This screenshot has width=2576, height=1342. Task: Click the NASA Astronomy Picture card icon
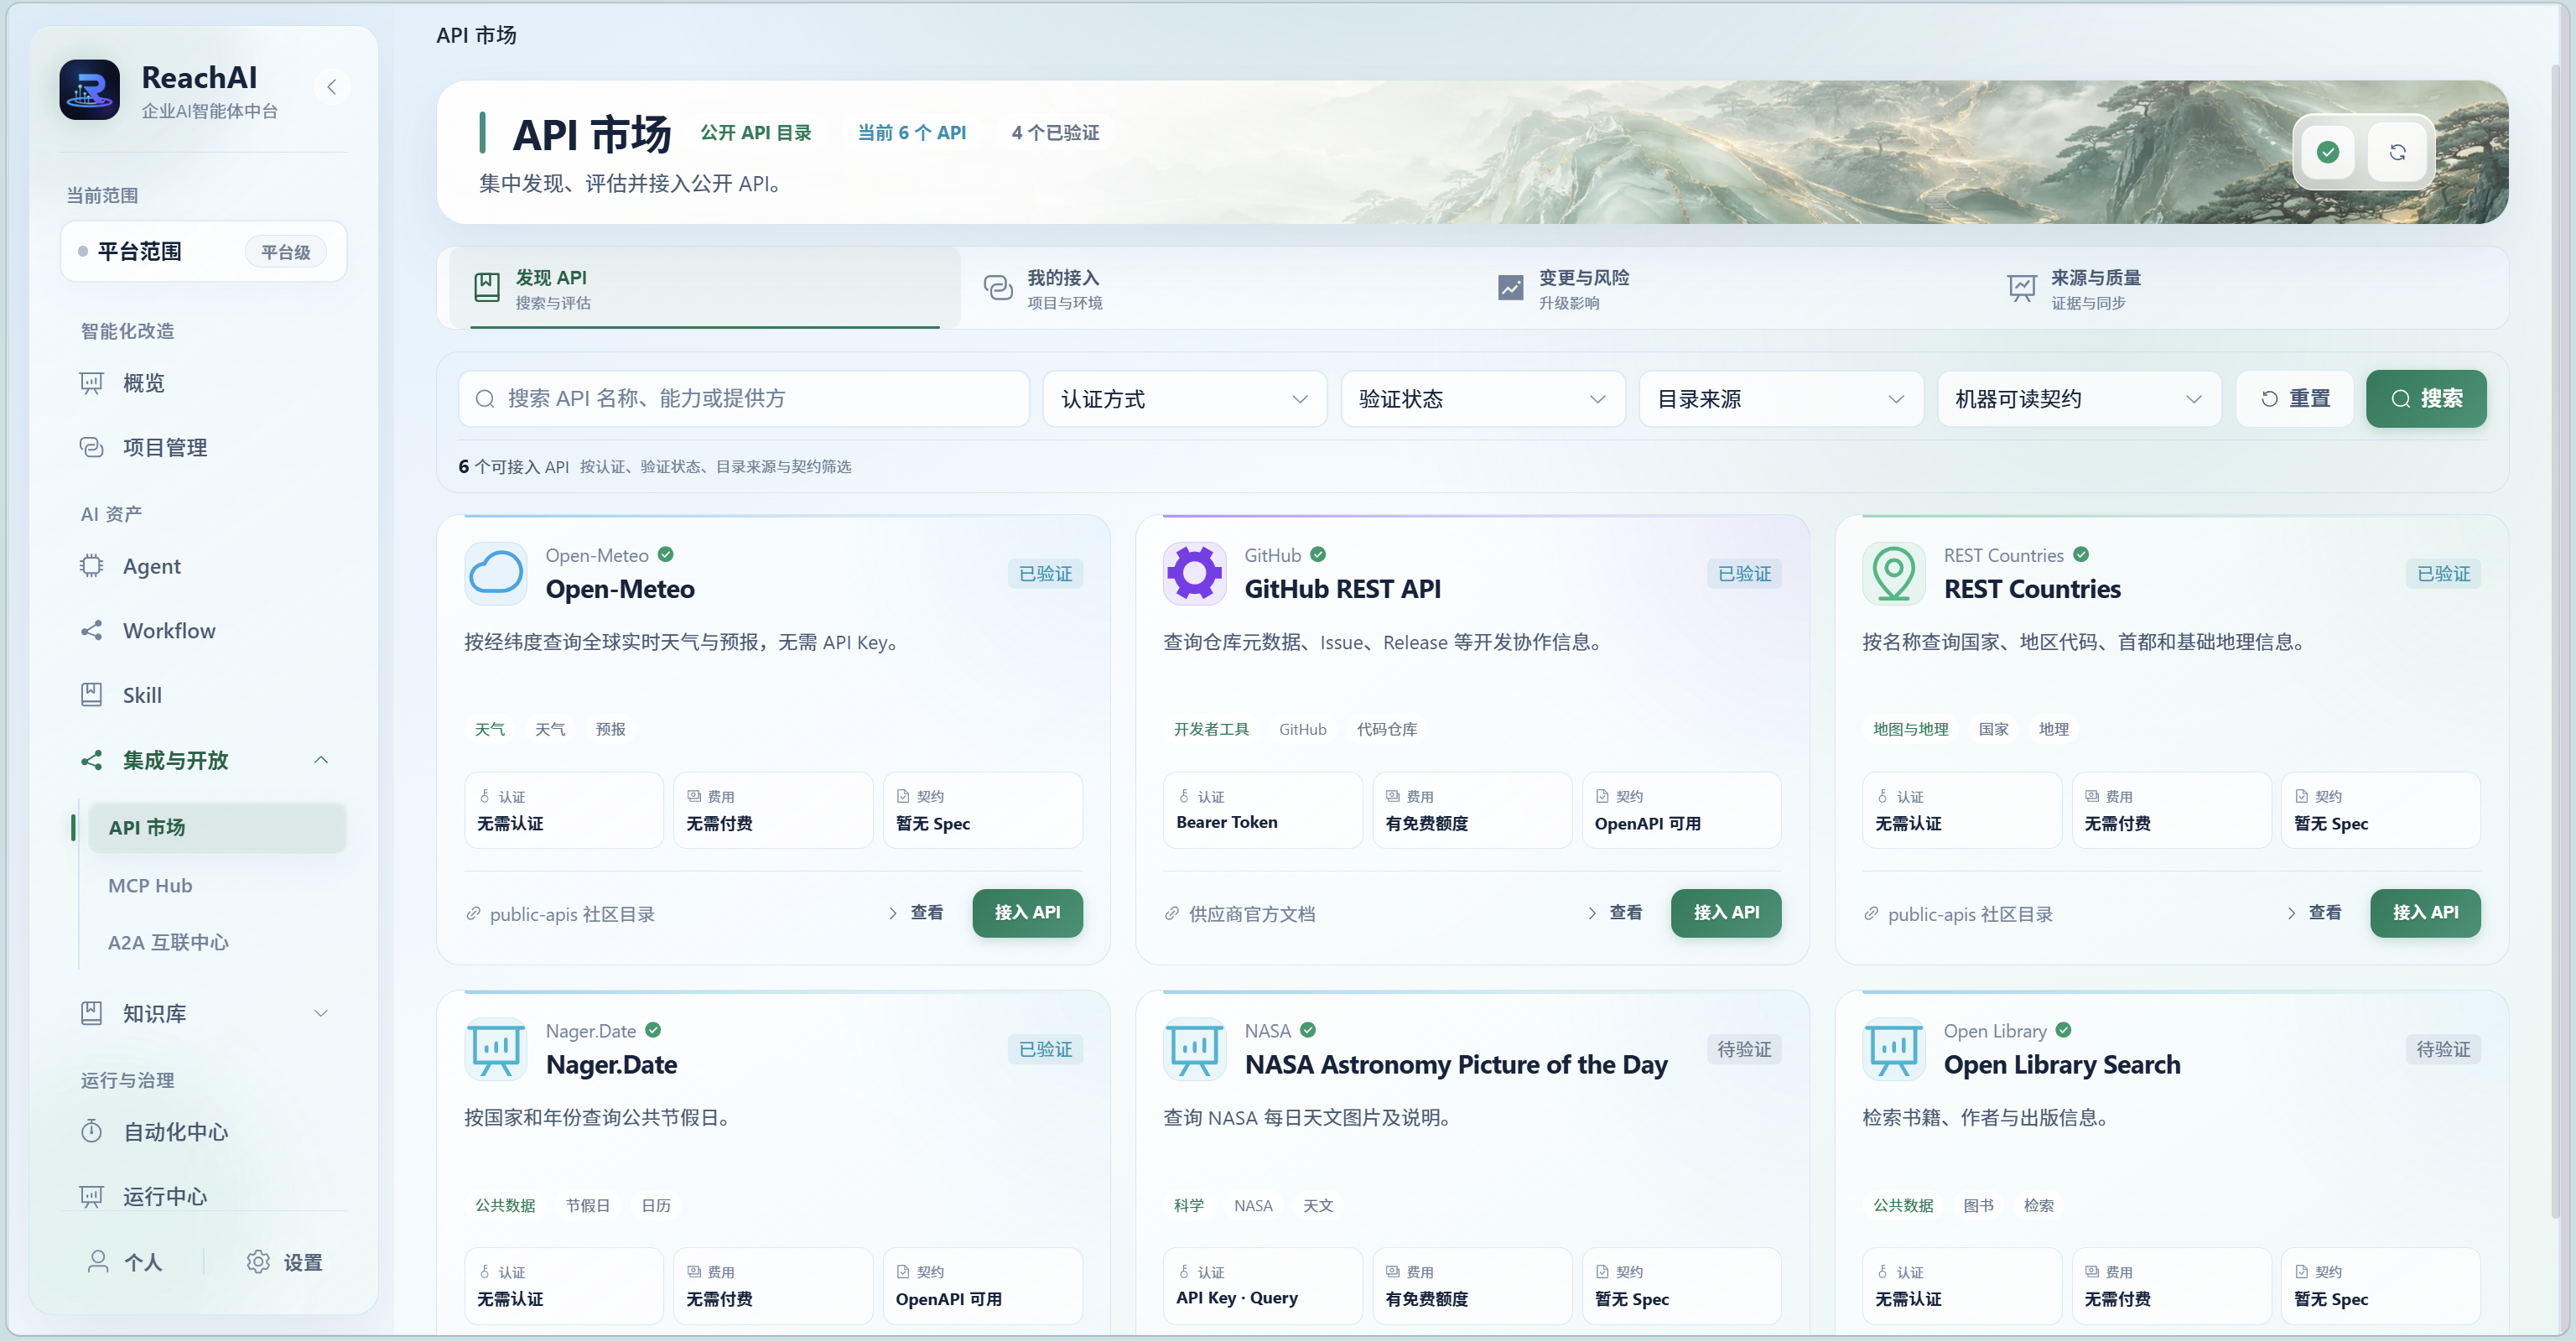pos(1195,1048)
